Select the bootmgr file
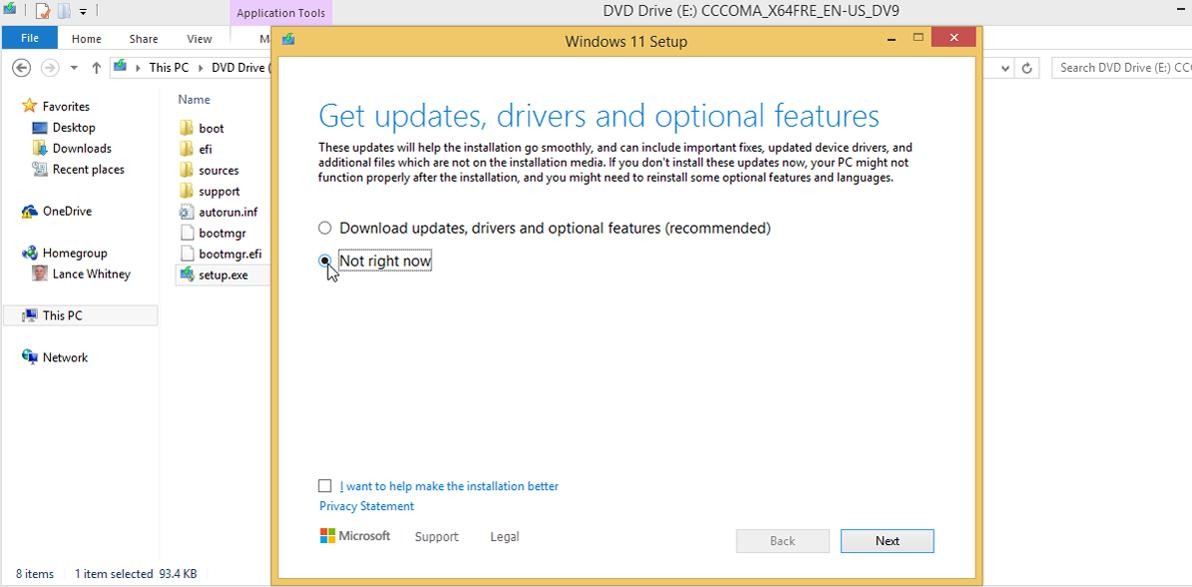1192x587 pixels. tap(222, 233)
